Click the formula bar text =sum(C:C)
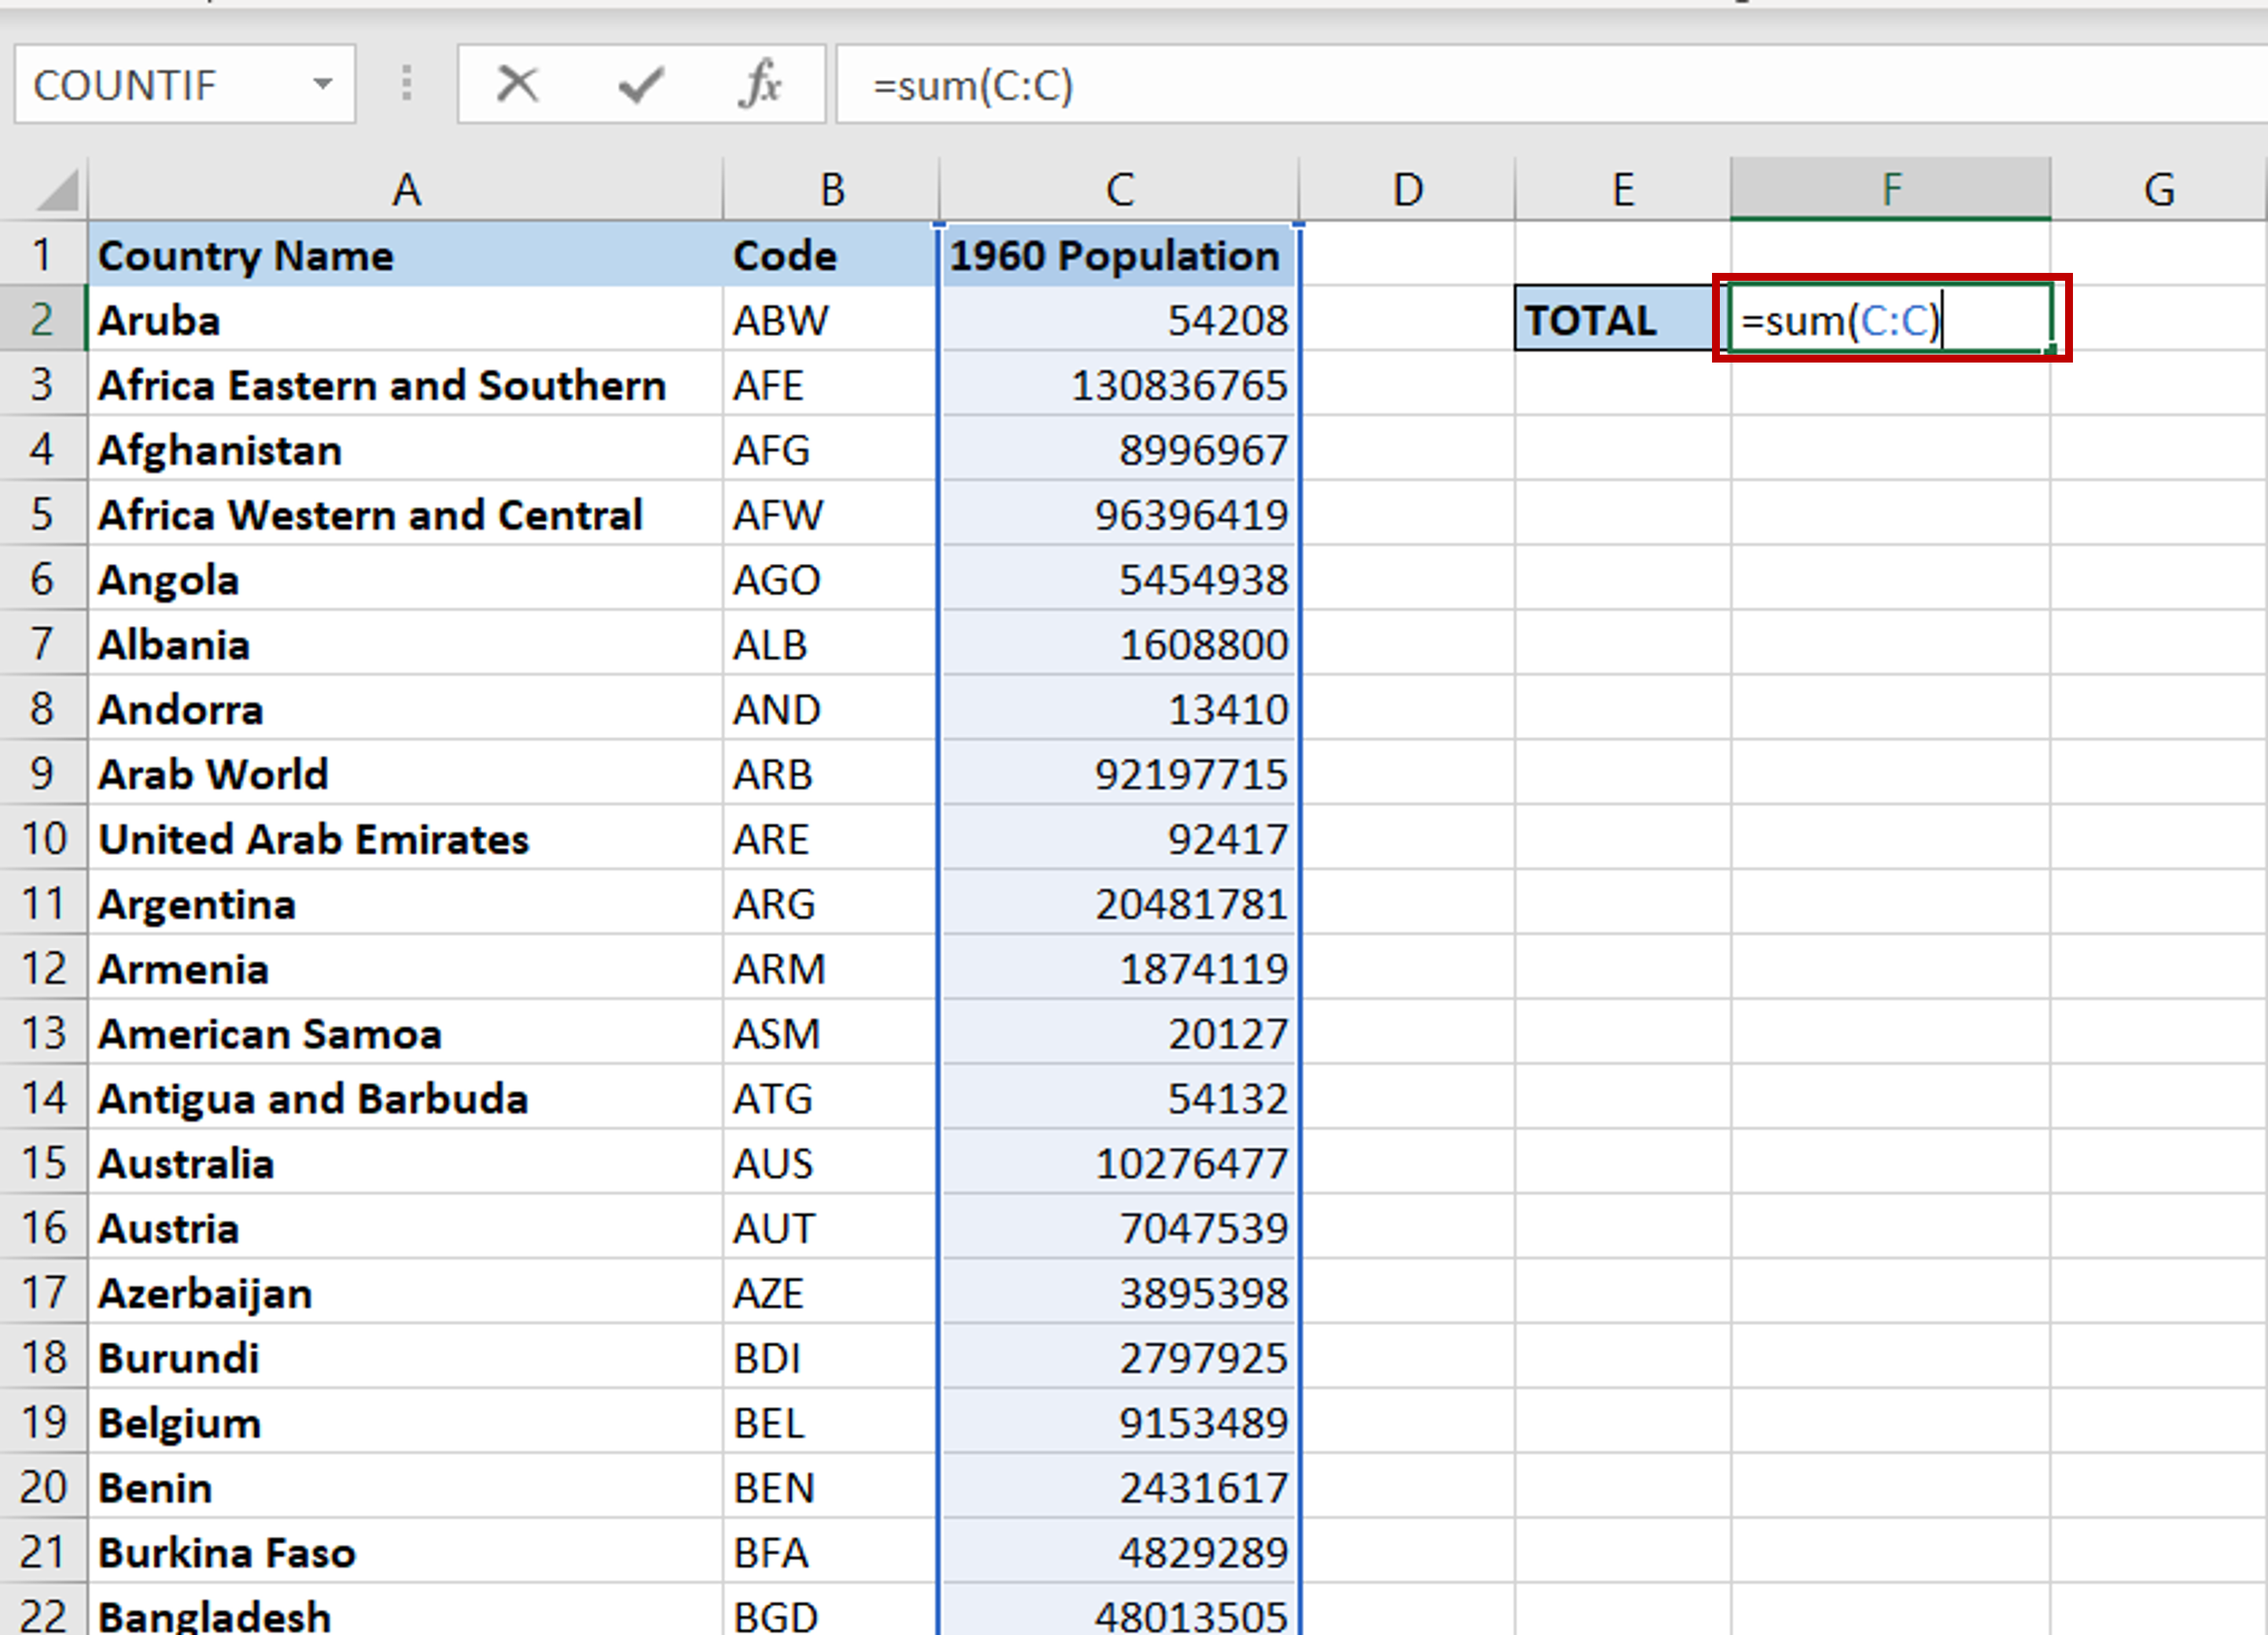This screenshot has width=2268, height=1635. tap(972, 86)
